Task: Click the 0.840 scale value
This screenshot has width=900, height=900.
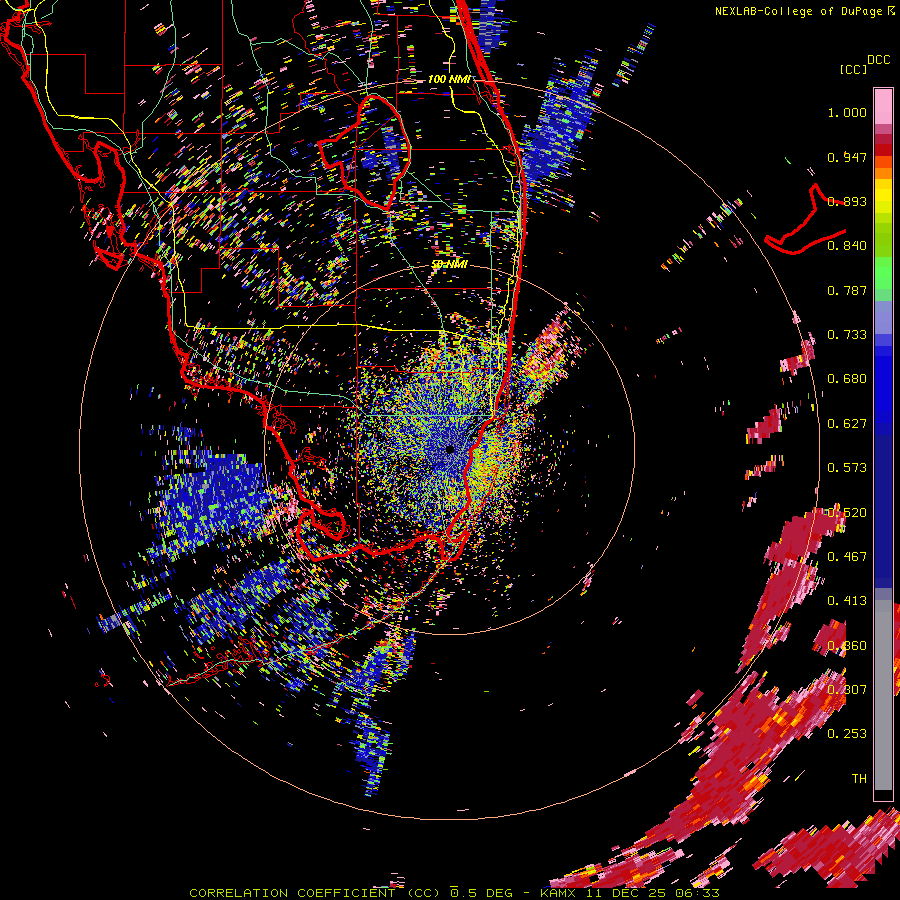Action: 847,246
